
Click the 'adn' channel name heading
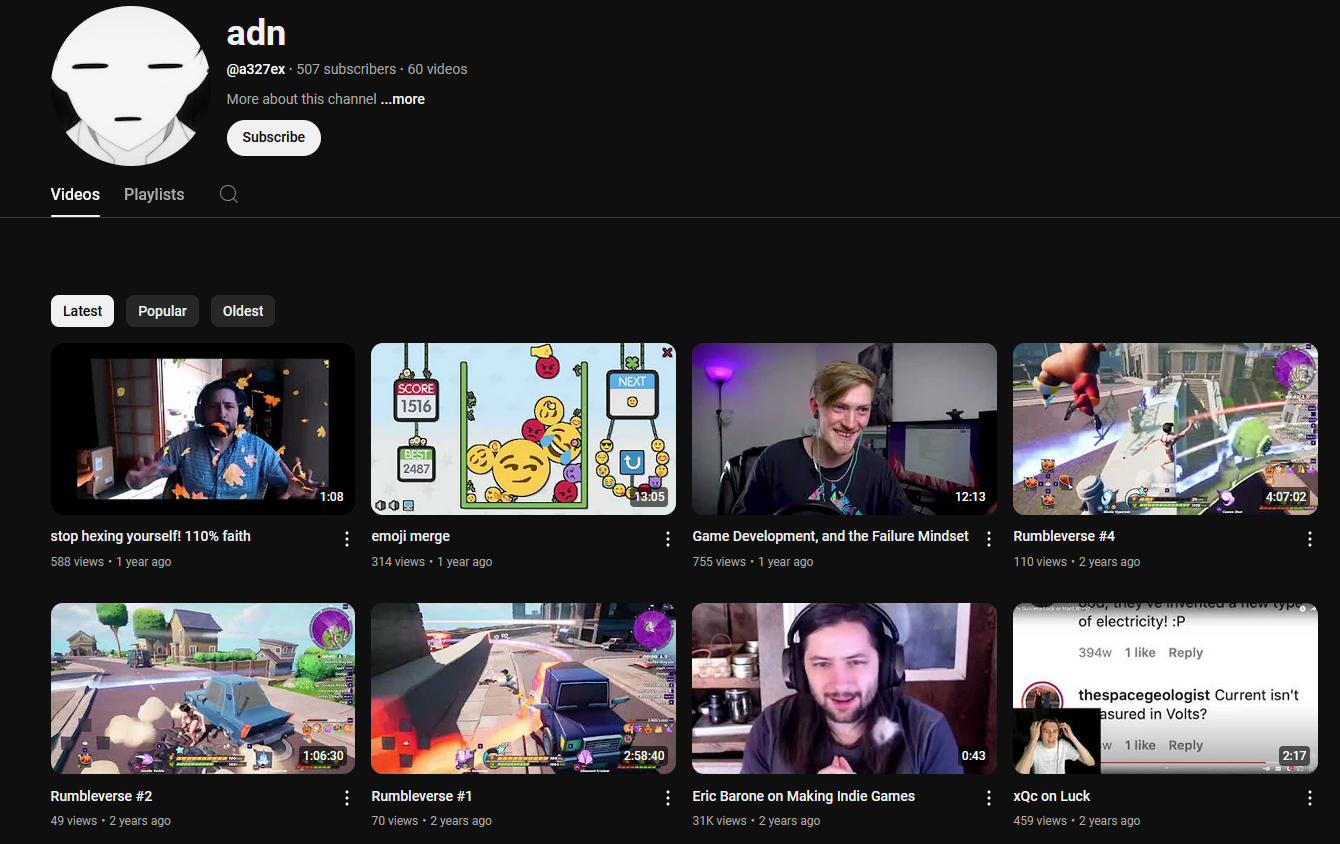coord(256,33)
